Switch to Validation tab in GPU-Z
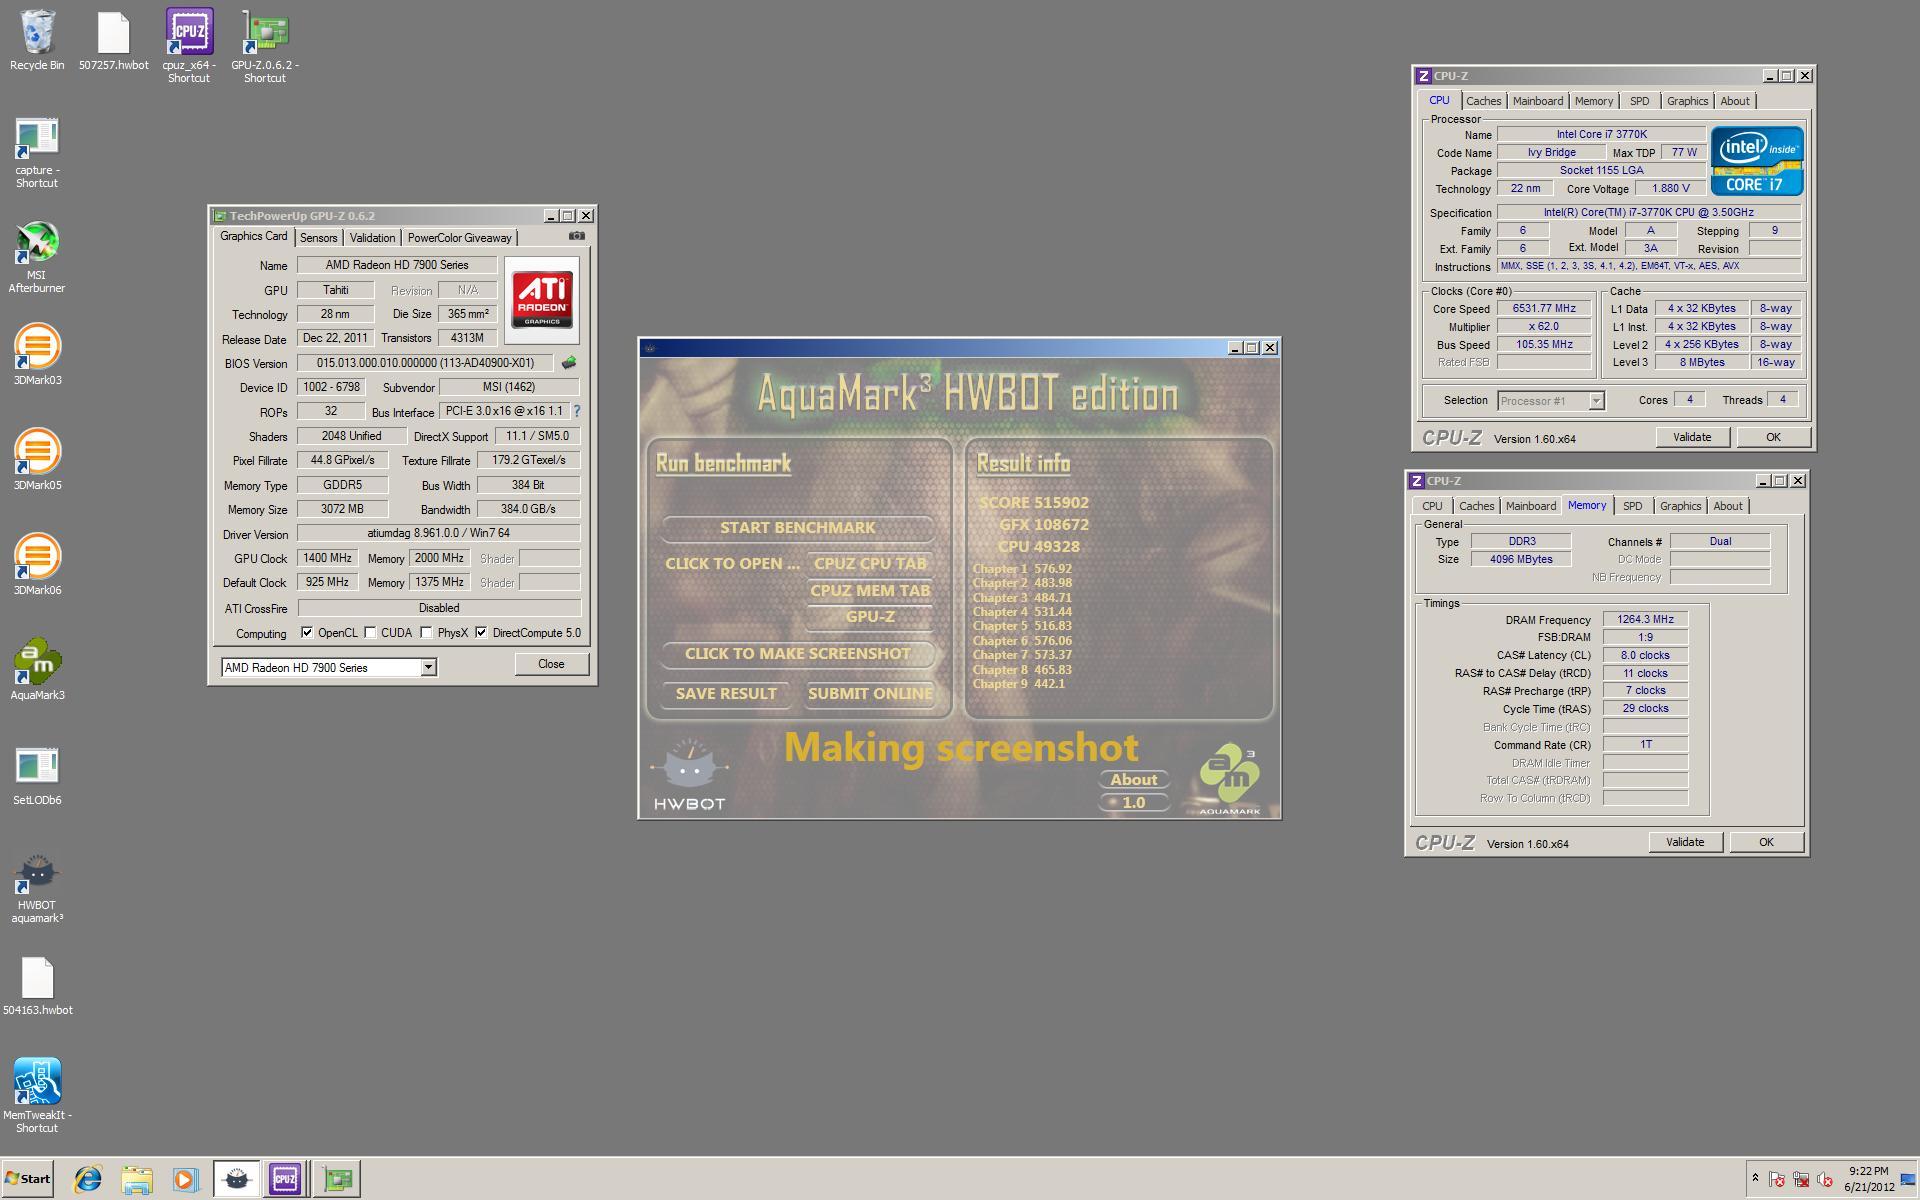The width and height of the screenshot is (1920, 1200). coord(372,238)
